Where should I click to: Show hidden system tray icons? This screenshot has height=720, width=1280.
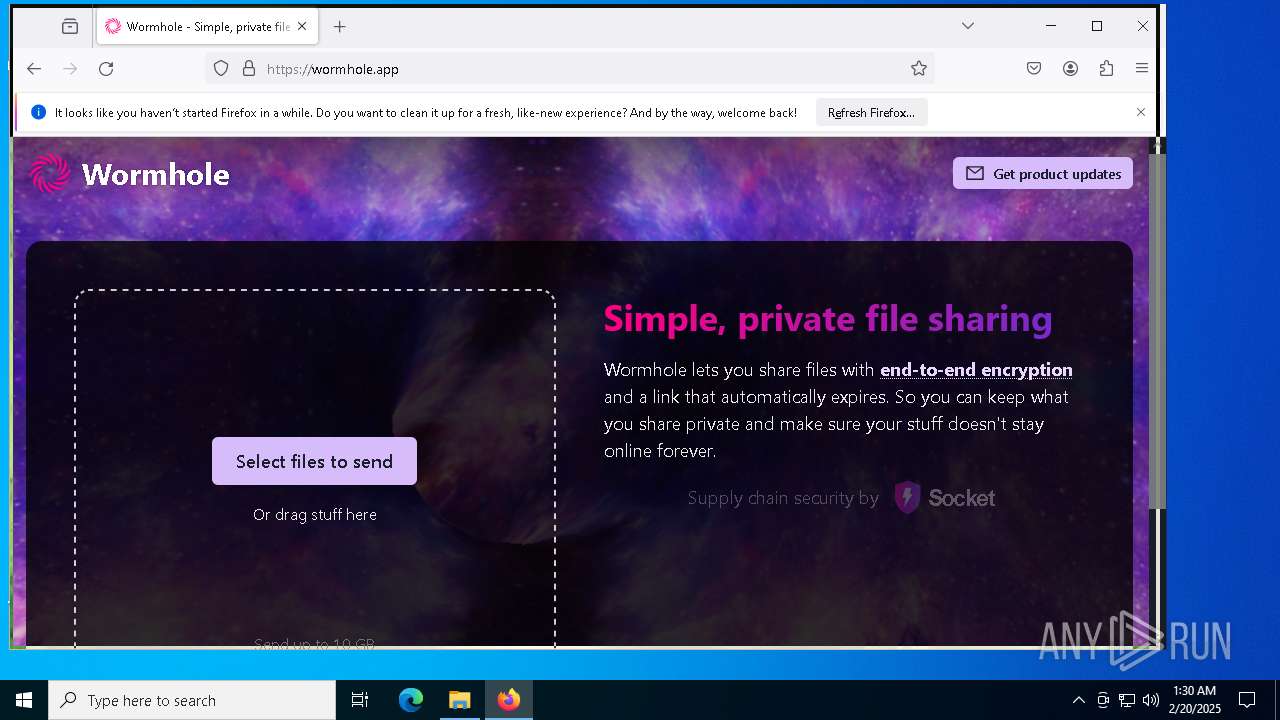1078,700
